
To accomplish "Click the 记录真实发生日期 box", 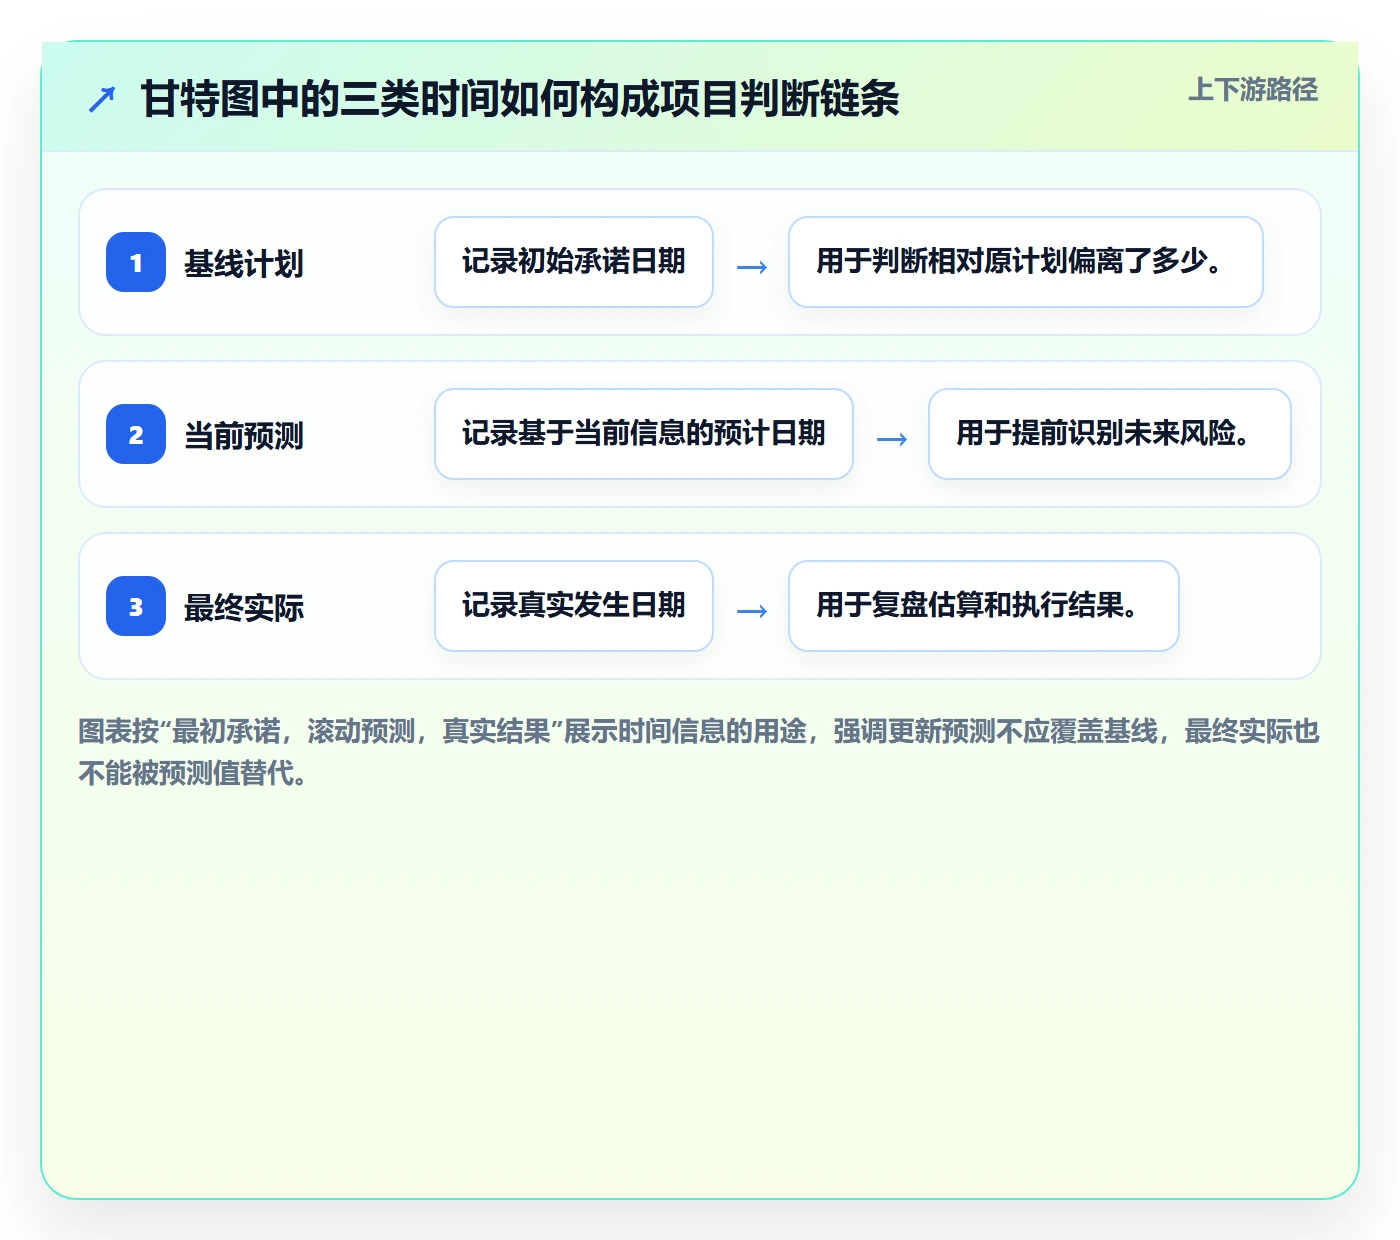I will 574,606.
